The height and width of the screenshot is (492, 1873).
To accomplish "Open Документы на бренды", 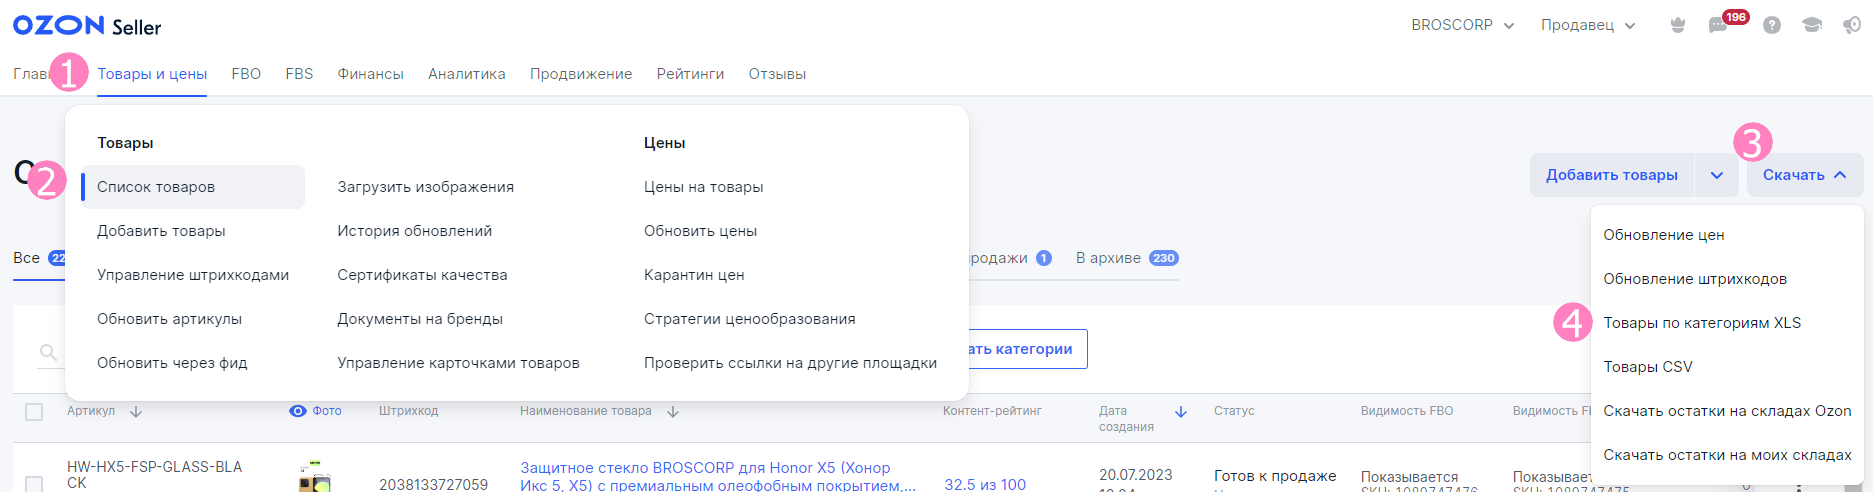I will [x=420, y=319].
